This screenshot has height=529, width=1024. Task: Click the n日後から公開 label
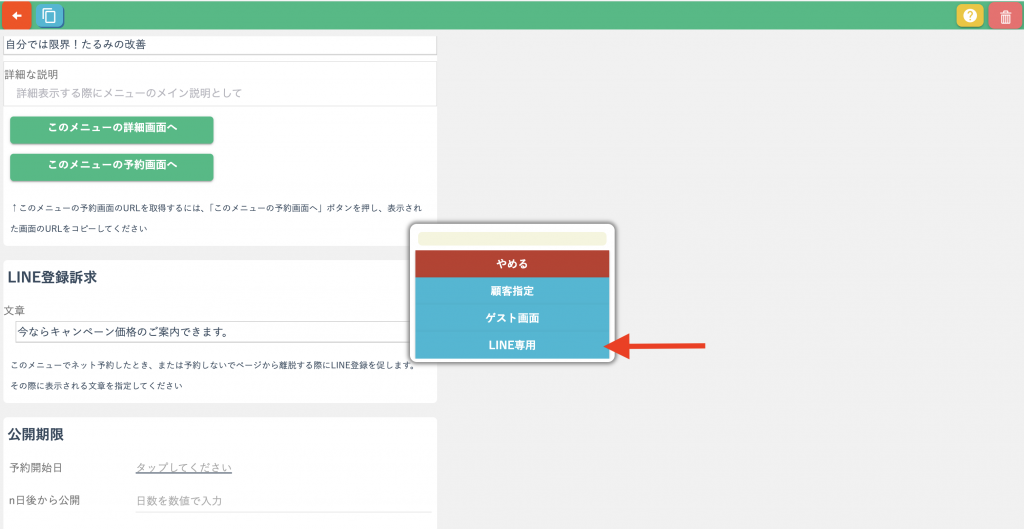[44, 500]
